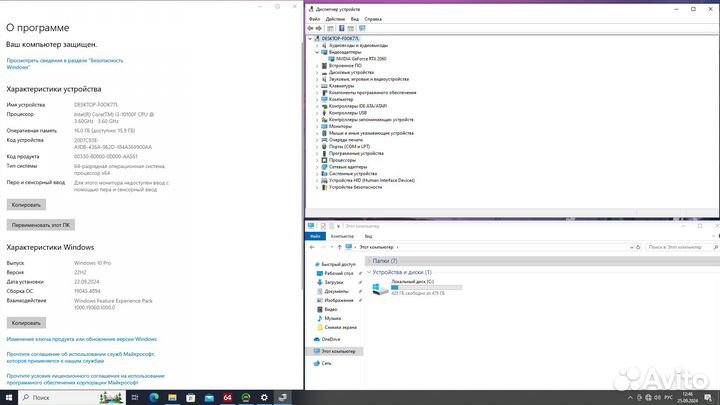The height and width of the screenshot is (405, 720).
Task: Go back in Device Manager toolbar
Action: 310,28
